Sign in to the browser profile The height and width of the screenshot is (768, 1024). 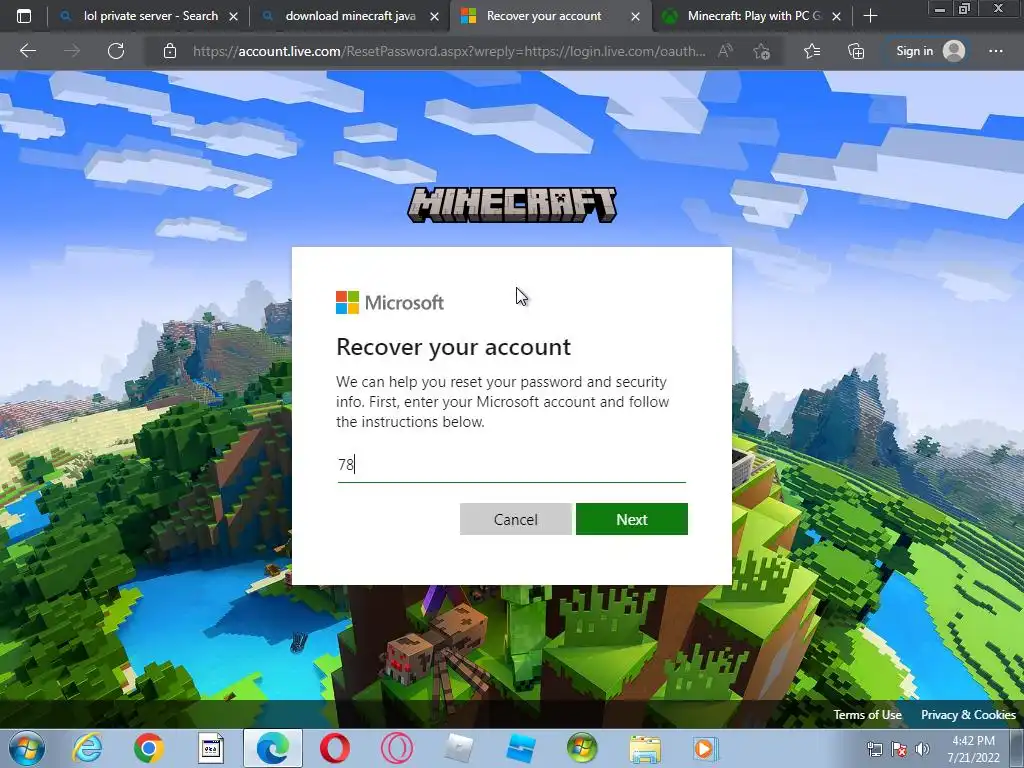pyautogui.click(x=929, y=51)
